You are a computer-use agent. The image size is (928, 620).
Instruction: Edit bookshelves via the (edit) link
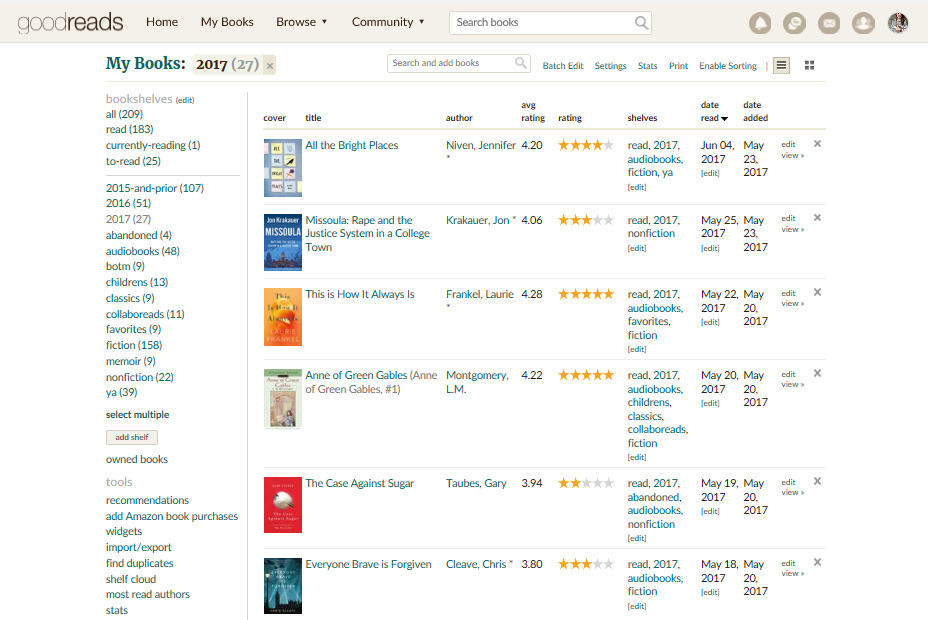(185, 100)
